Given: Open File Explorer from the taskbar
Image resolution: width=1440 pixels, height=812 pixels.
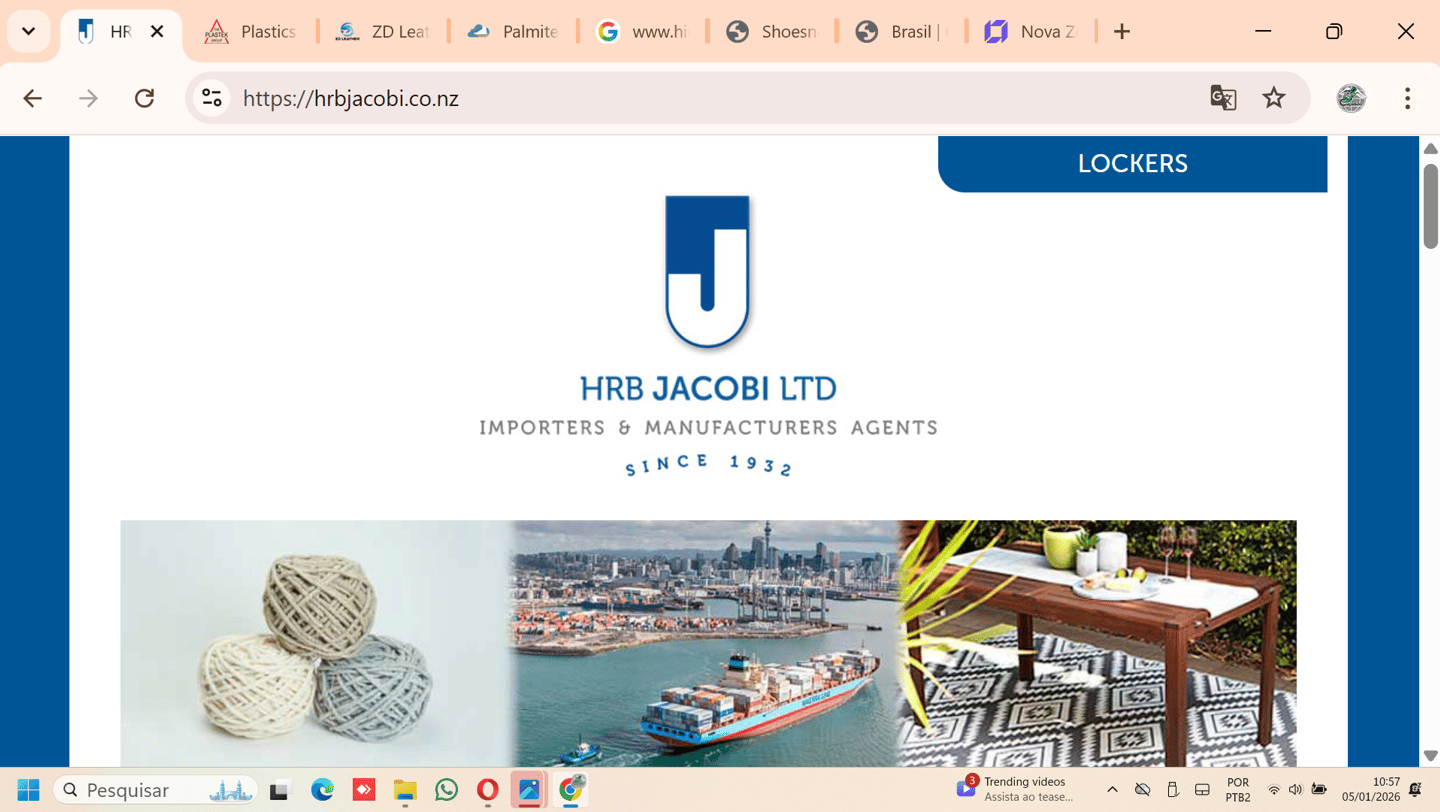Looking at the screenshot, I should [x=405, y=790].
